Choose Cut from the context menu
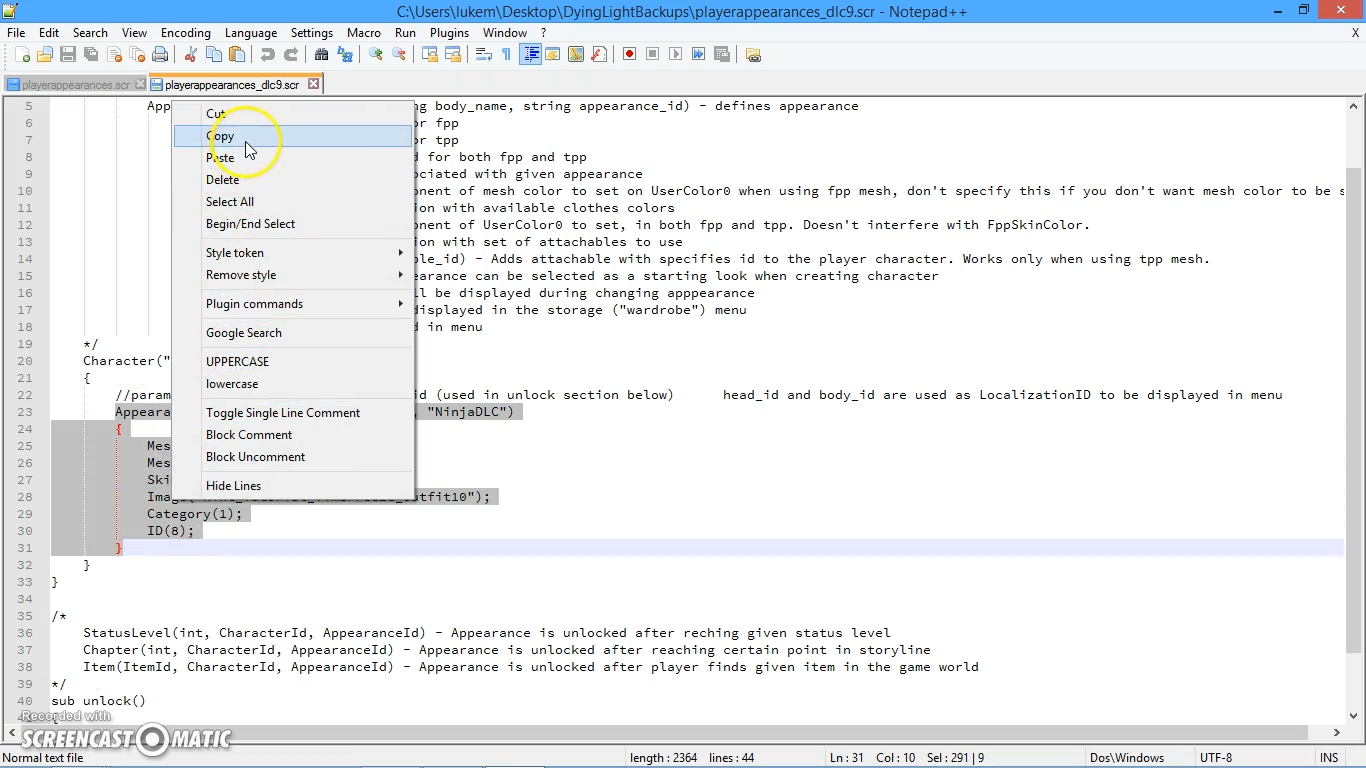The image size is (1366, 768). point(293,114)
